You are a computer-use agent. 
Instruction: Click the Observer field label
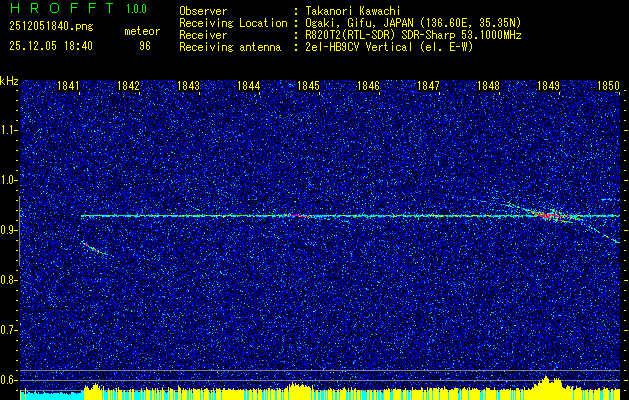click(x=203, y=12)
